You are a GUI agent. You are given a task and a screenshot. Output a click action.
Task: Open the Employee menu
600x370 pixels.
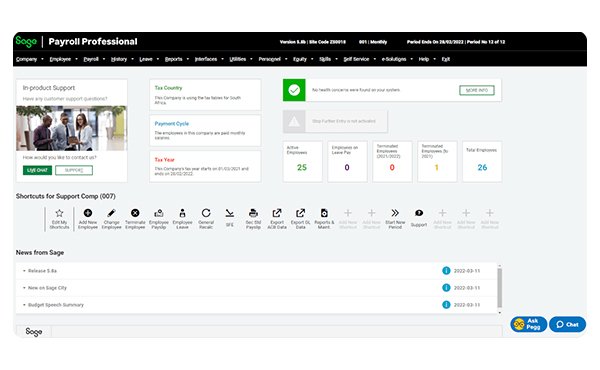click(x=60, y=59)
